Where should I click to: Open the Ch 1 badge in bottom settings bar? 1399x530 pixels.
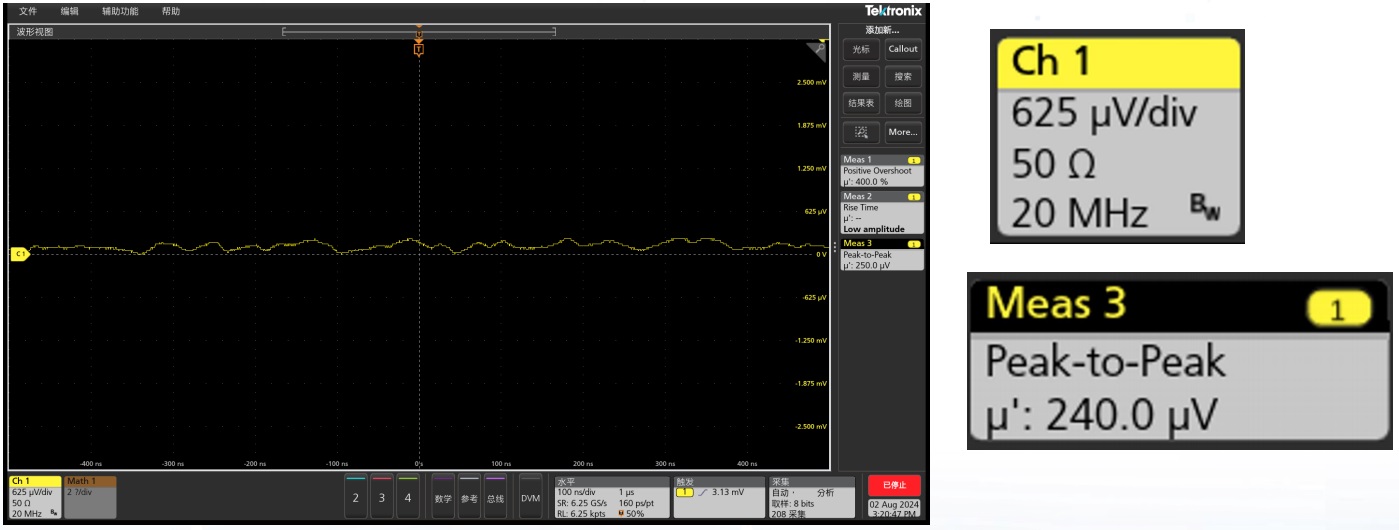pyautogui.click(x=35, y=497)
